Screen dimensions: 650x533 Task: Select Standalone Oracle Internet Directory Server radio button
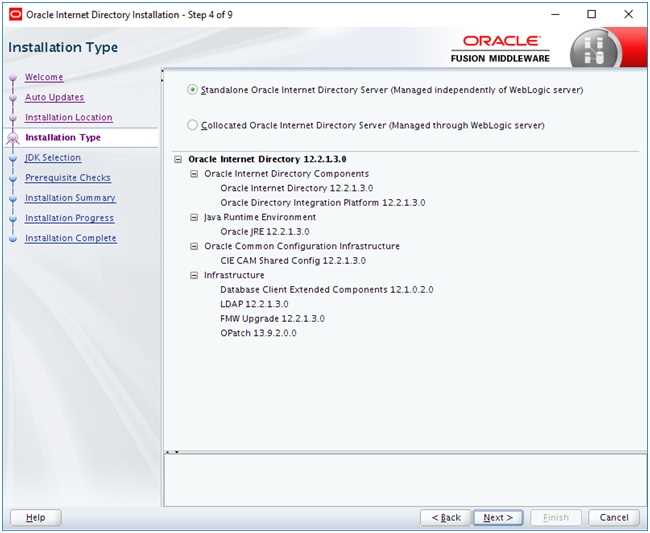pos(192,90)
